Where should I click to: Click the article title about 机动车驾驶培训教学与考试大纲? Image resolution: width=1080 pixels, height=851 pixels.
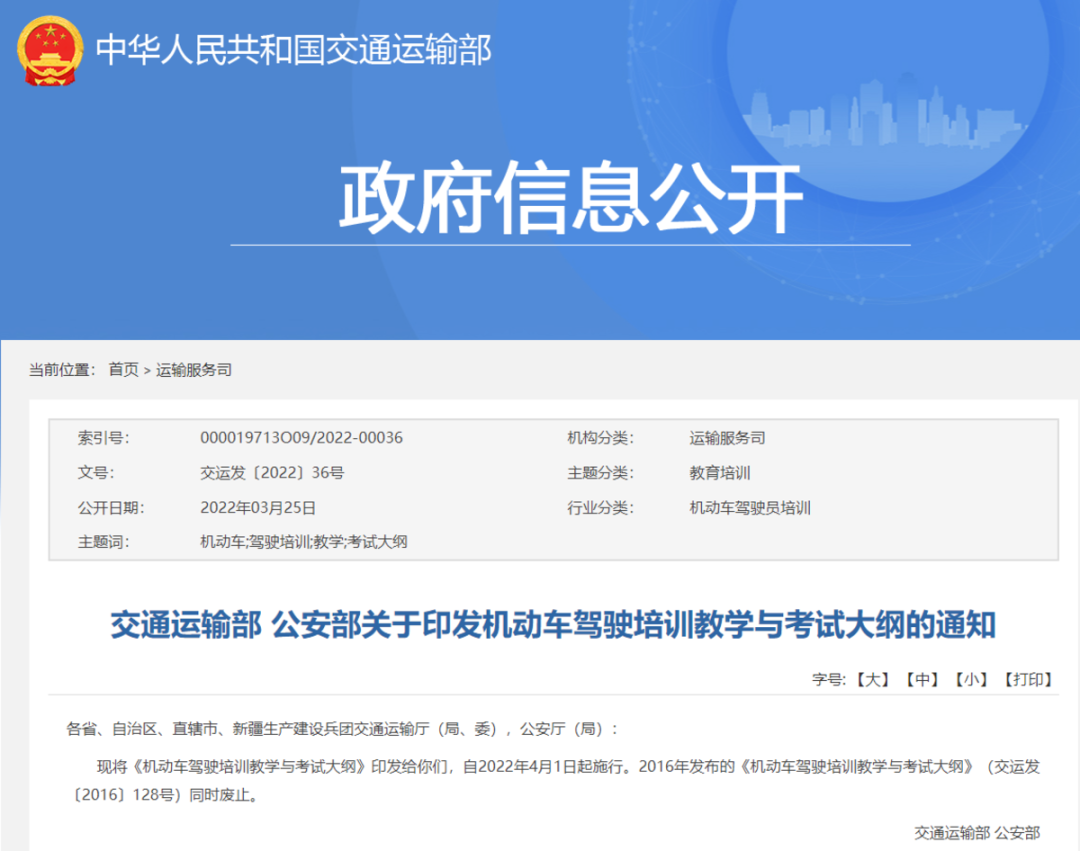tap(553, 625)
